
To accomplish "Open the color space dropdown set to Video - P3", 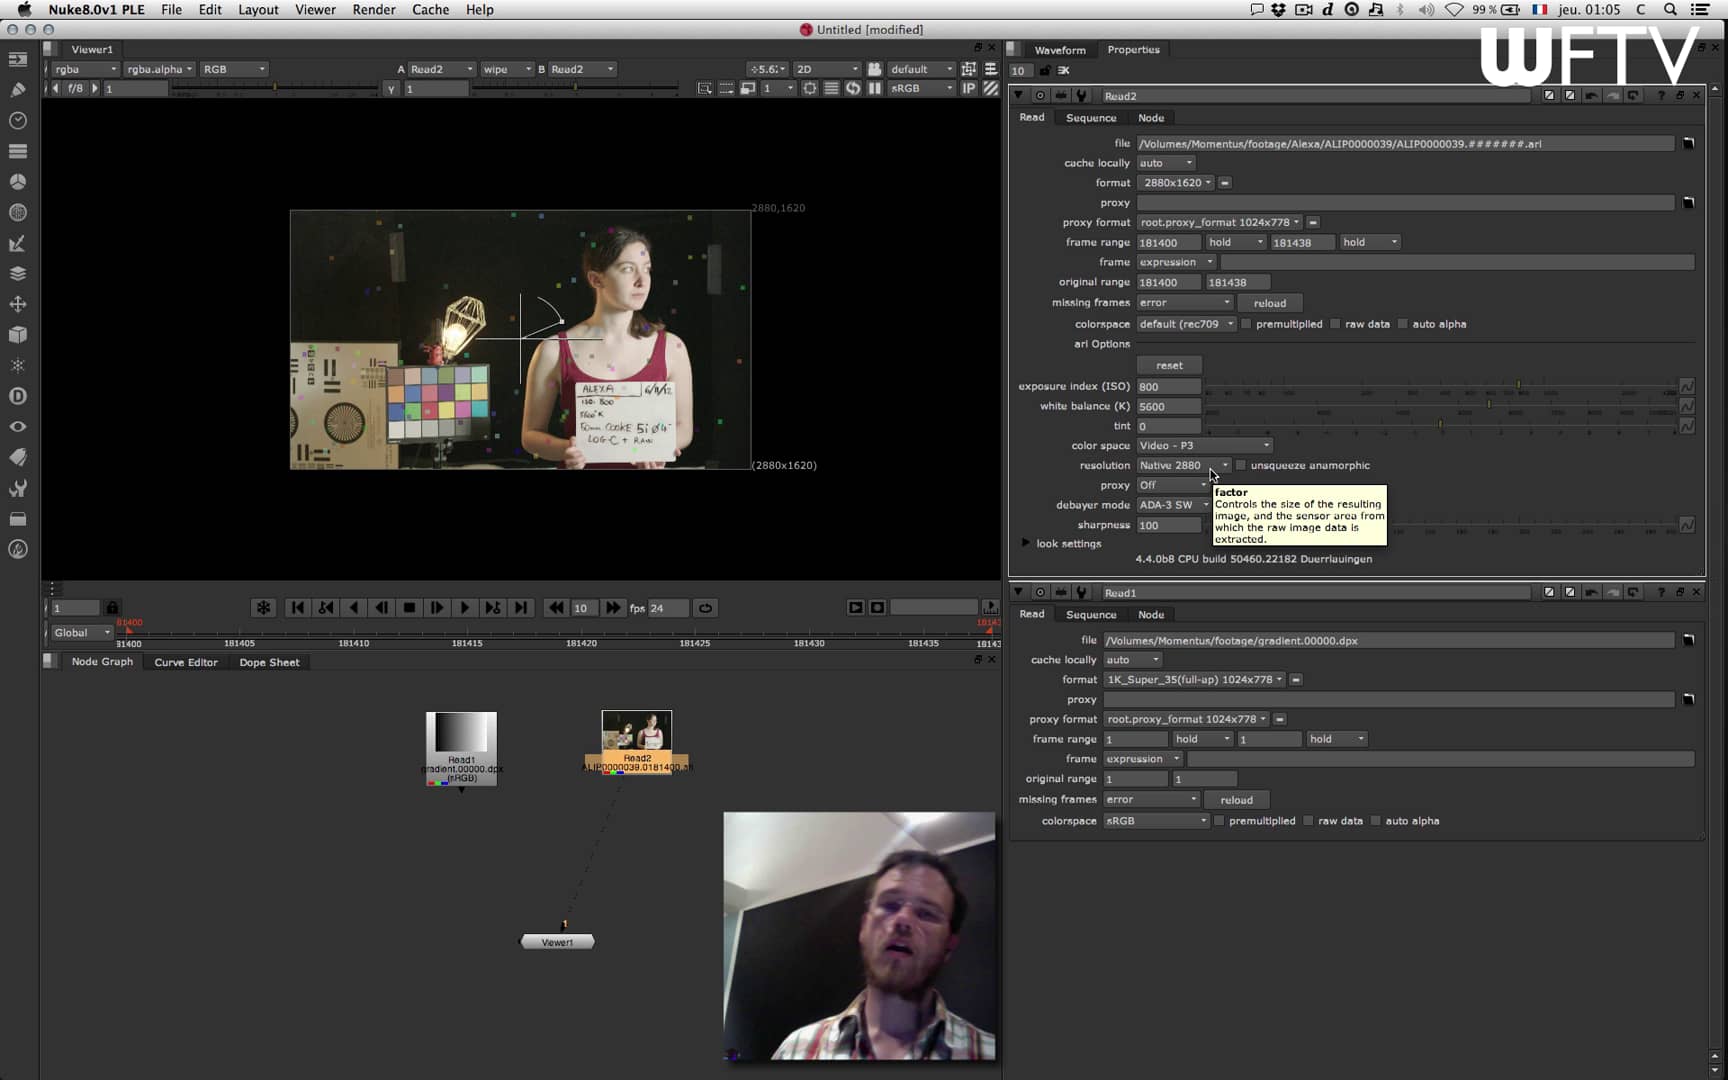I will [x=1203, y=445].
